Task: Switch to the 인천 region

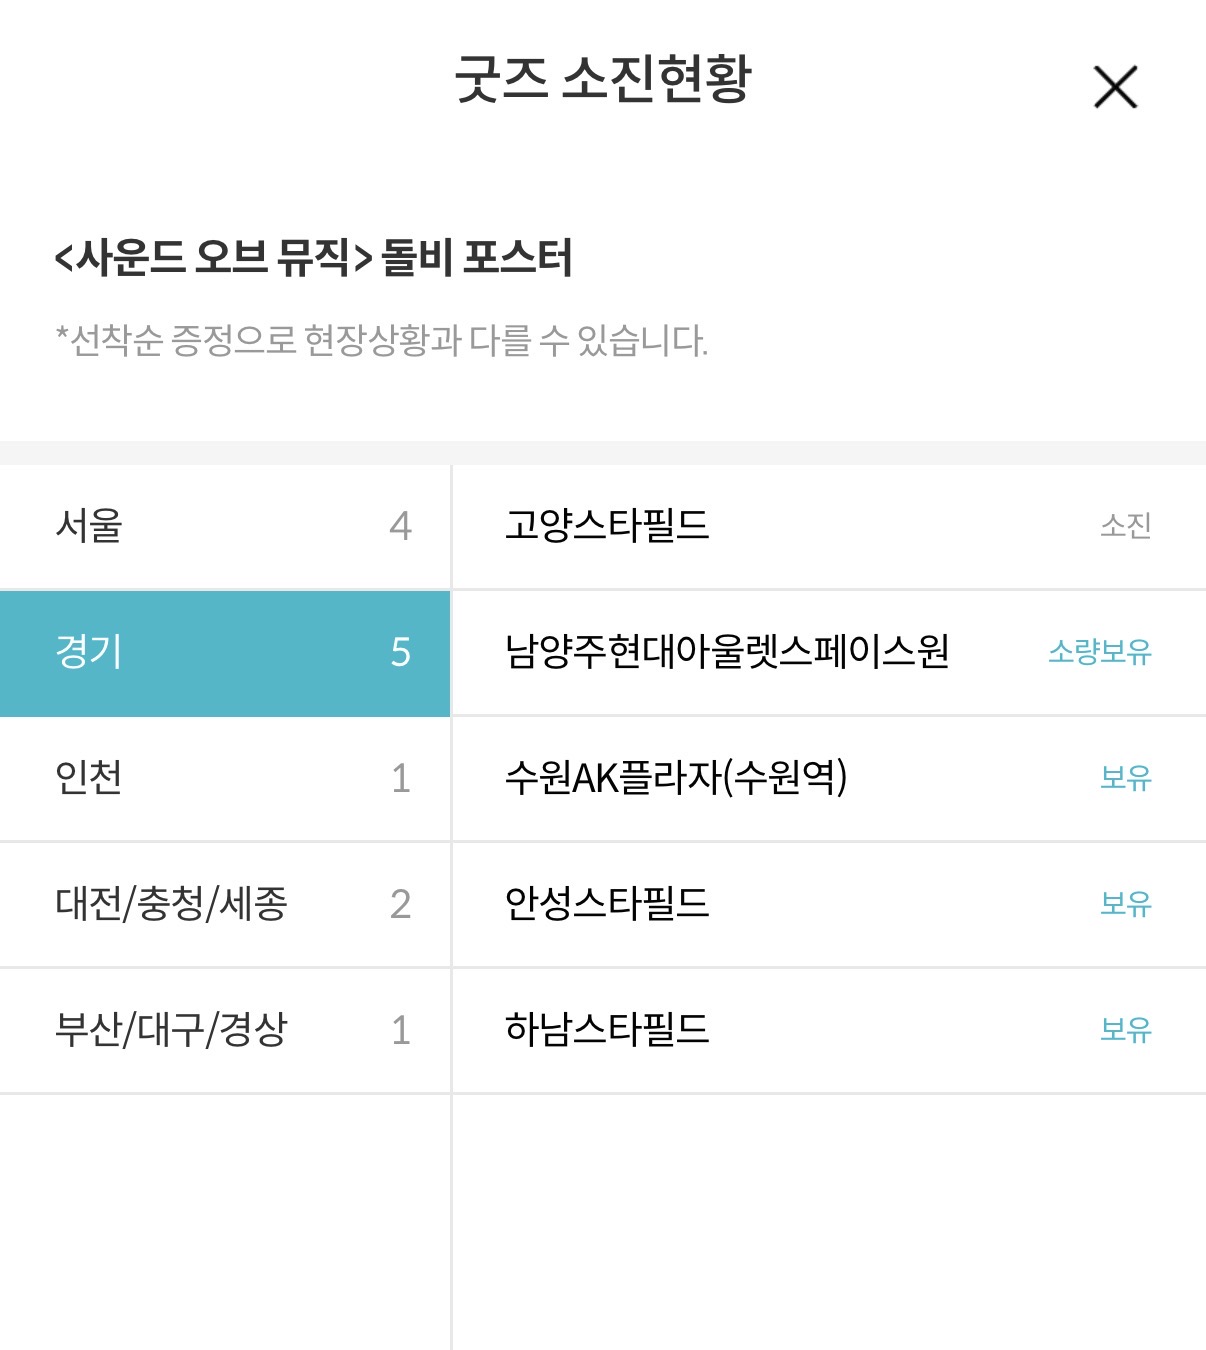Action: (225, 779)
